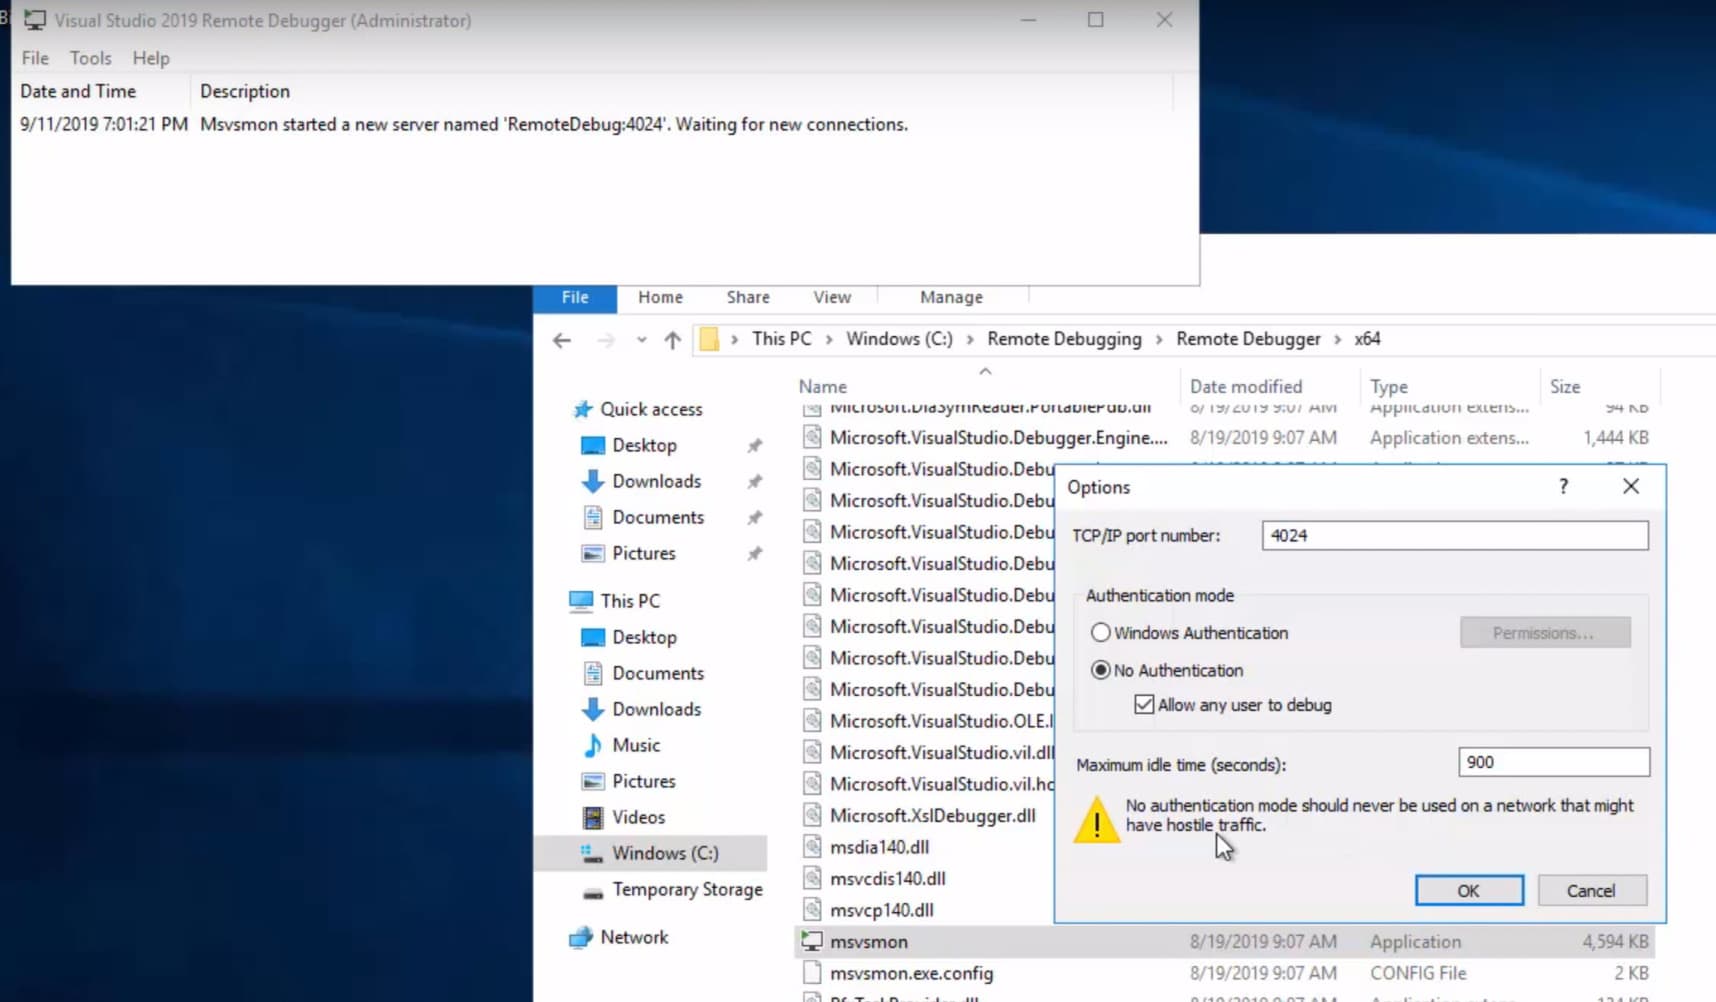Cancel the Options dialog
1716x1002 pixels.
(x=1590, y=891)
